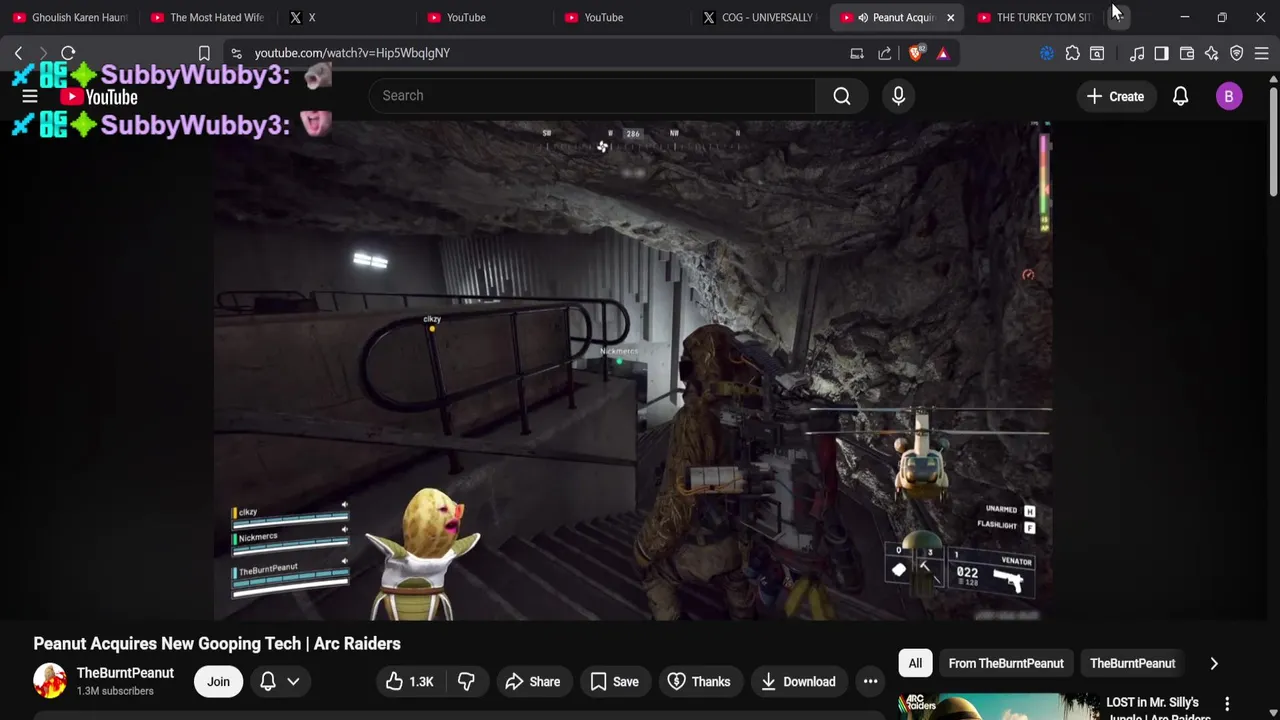Image resolution: width=1280 pixels, height=720 pixels.
Task: Reload the page with the refresh icon
Action: coord(68,53)
